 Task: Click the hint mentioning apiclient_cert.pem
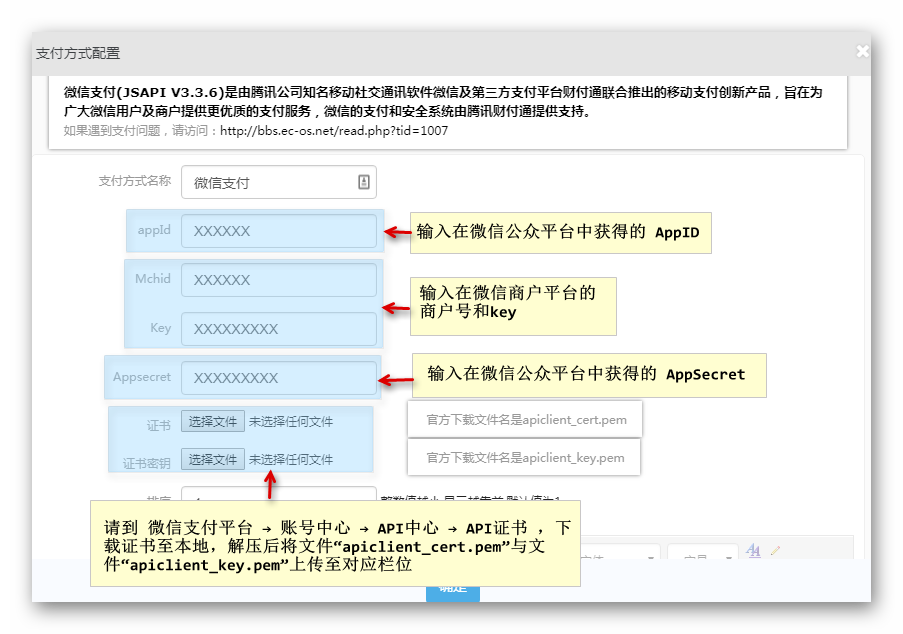click(x=526, y=420)
